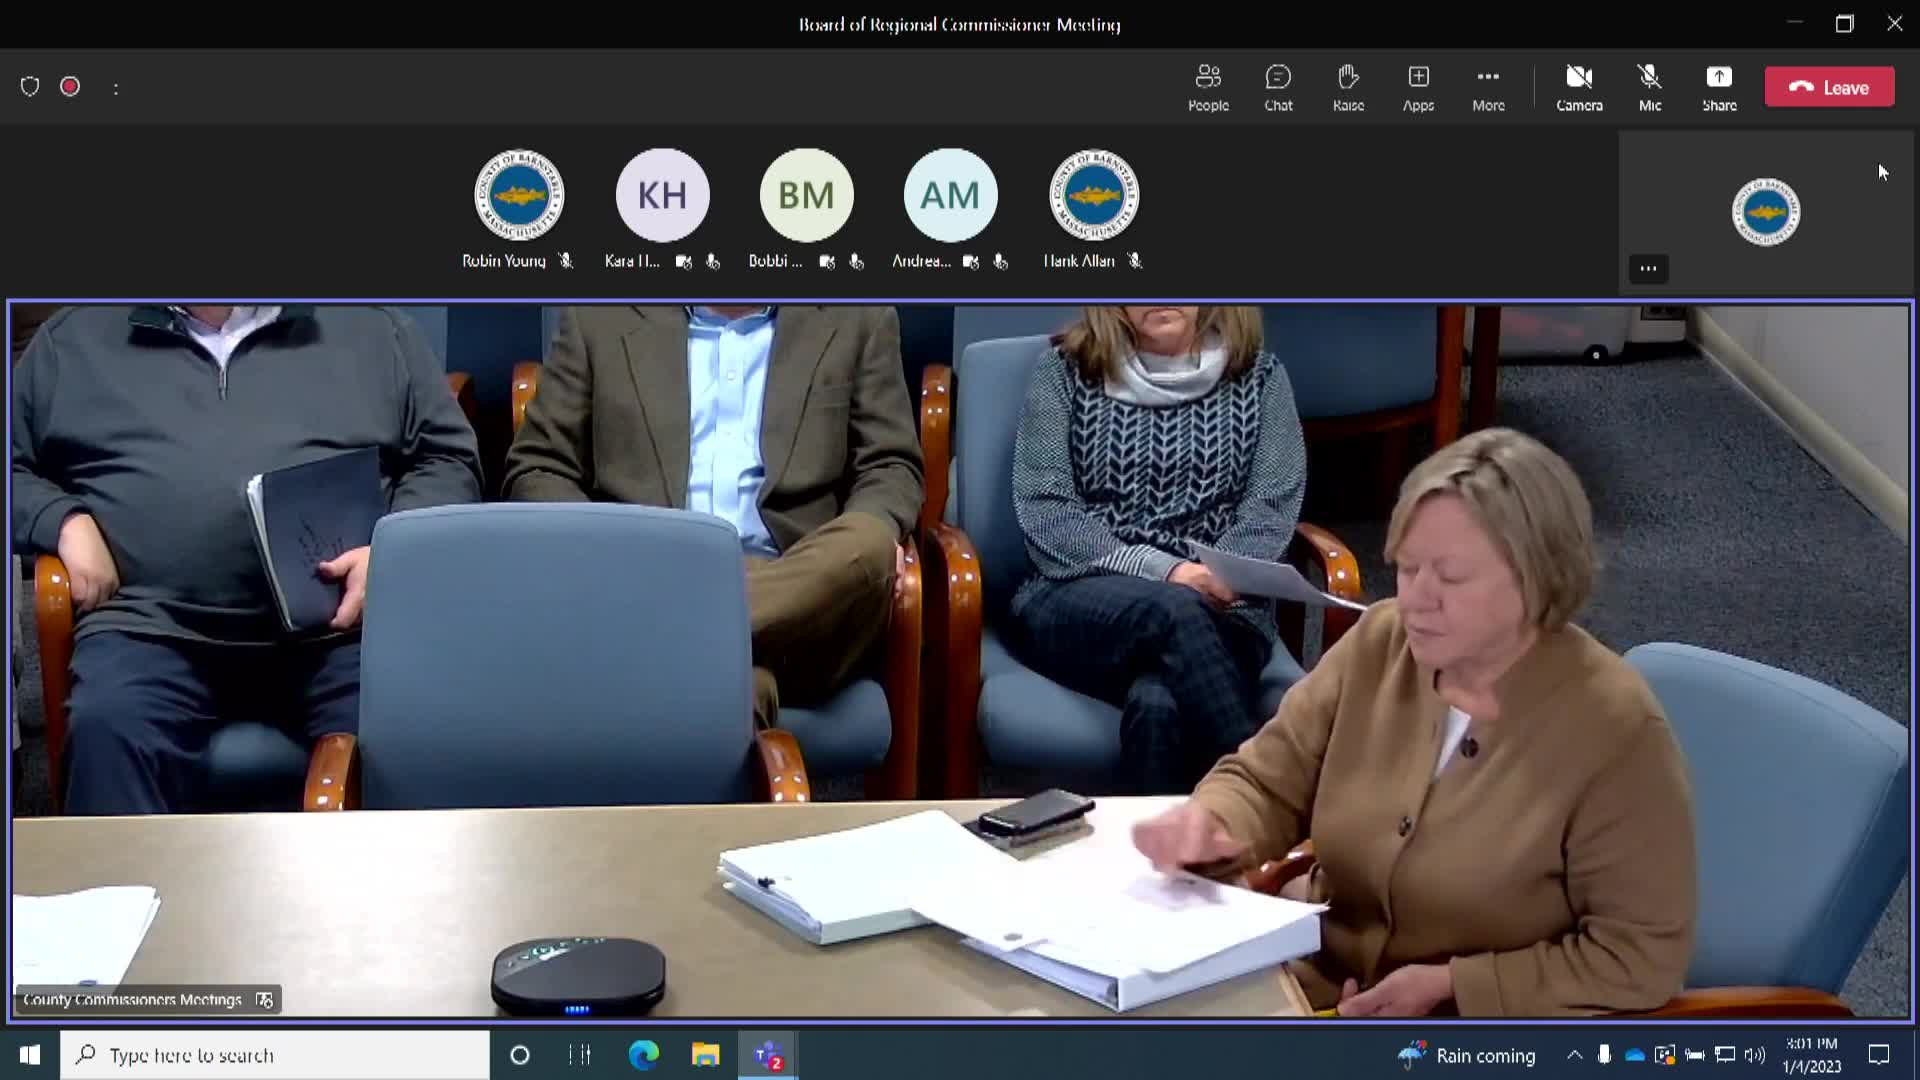
Task: Open File Explorer from the taskbar
Action: pyautogui.click(x=704, y=1055)
